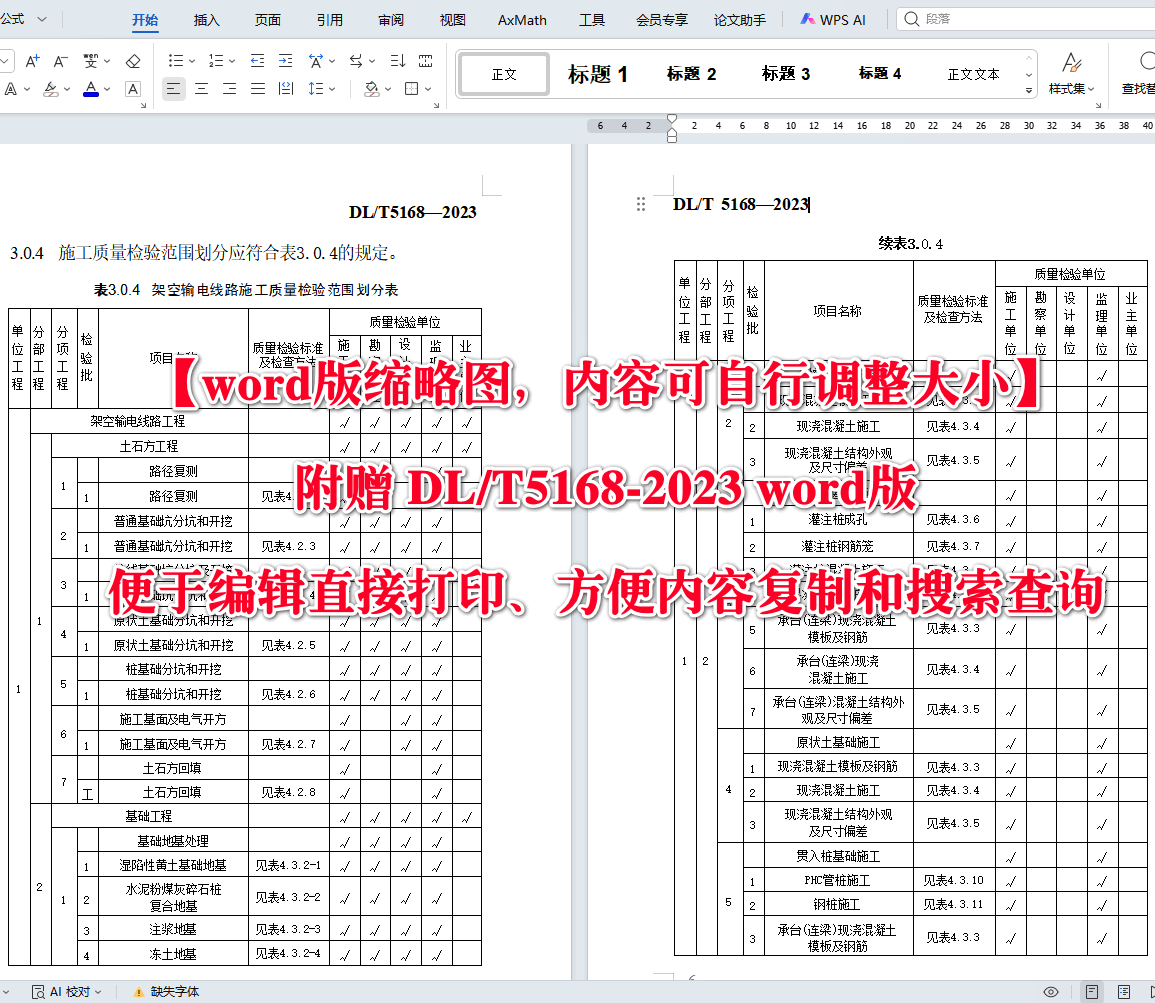This screenshot has width=1155, height=1003.
Task: Apply the 标题 4 style
Action: (880, 74)
